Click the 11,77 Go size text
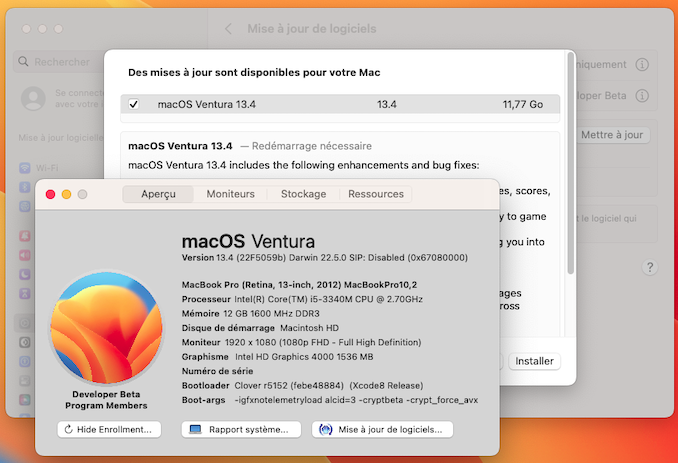Viewport: 678px width, 463px height. click(x=523, y=104)
